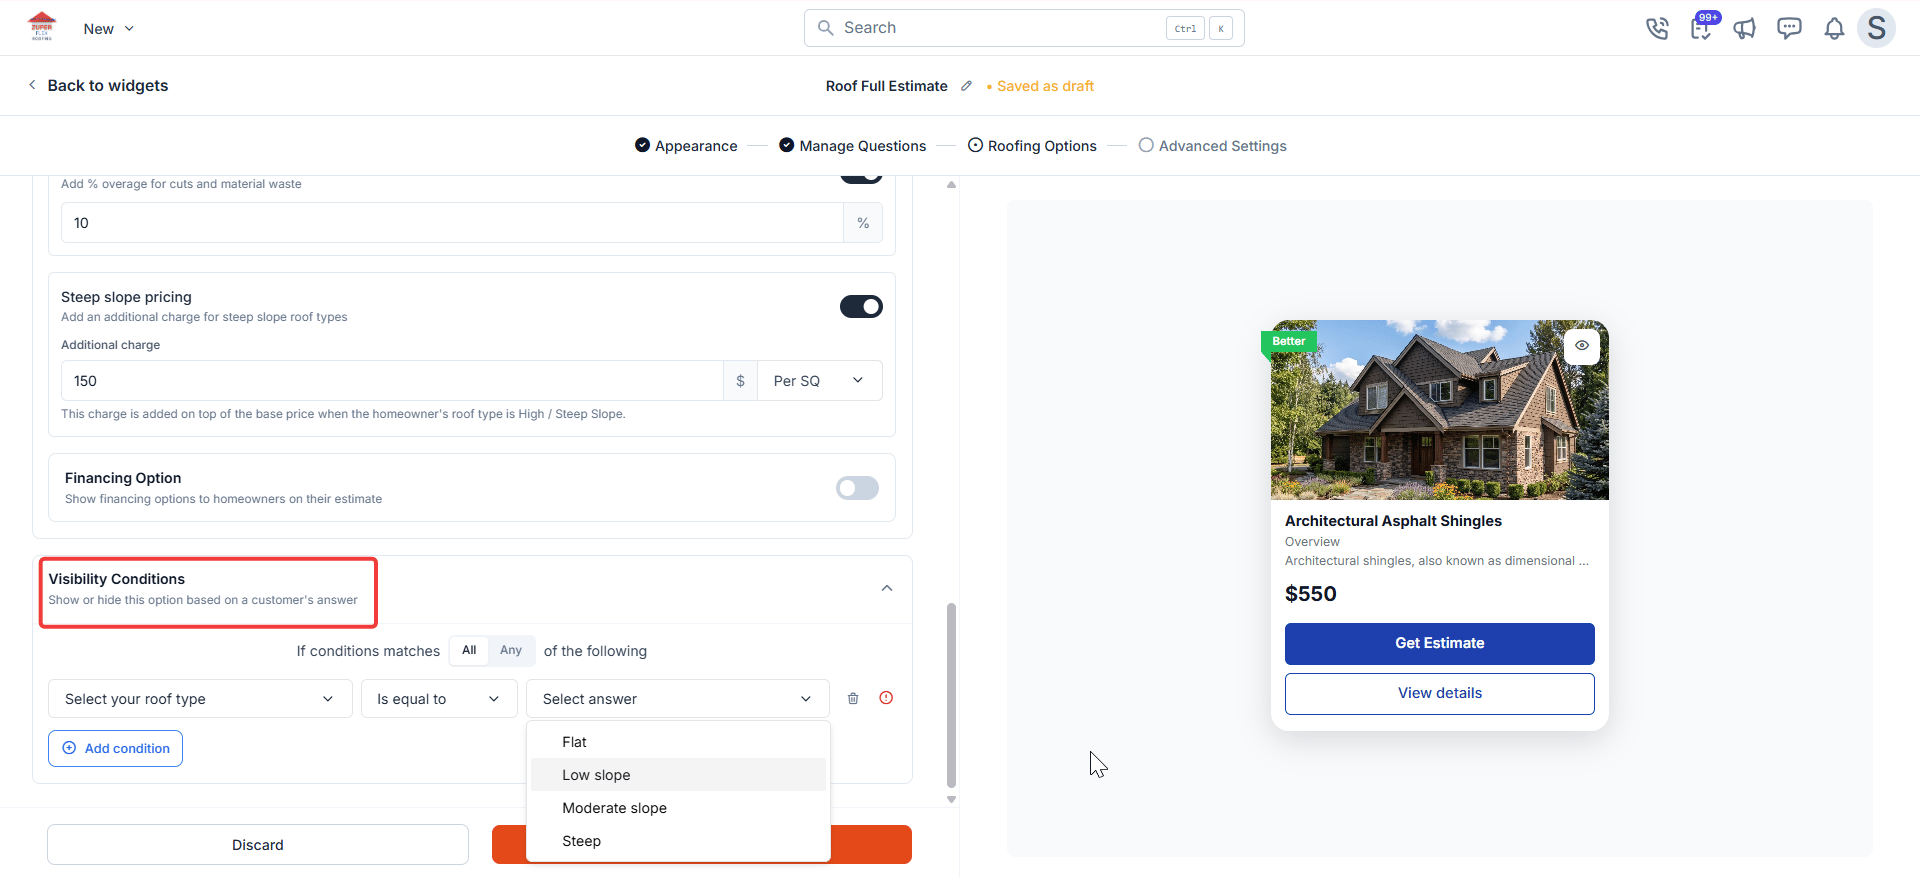The width and height of the screenshot is (1920, 878).
Task: Open the megaphone announcements icon
Action: point(1745,28)
